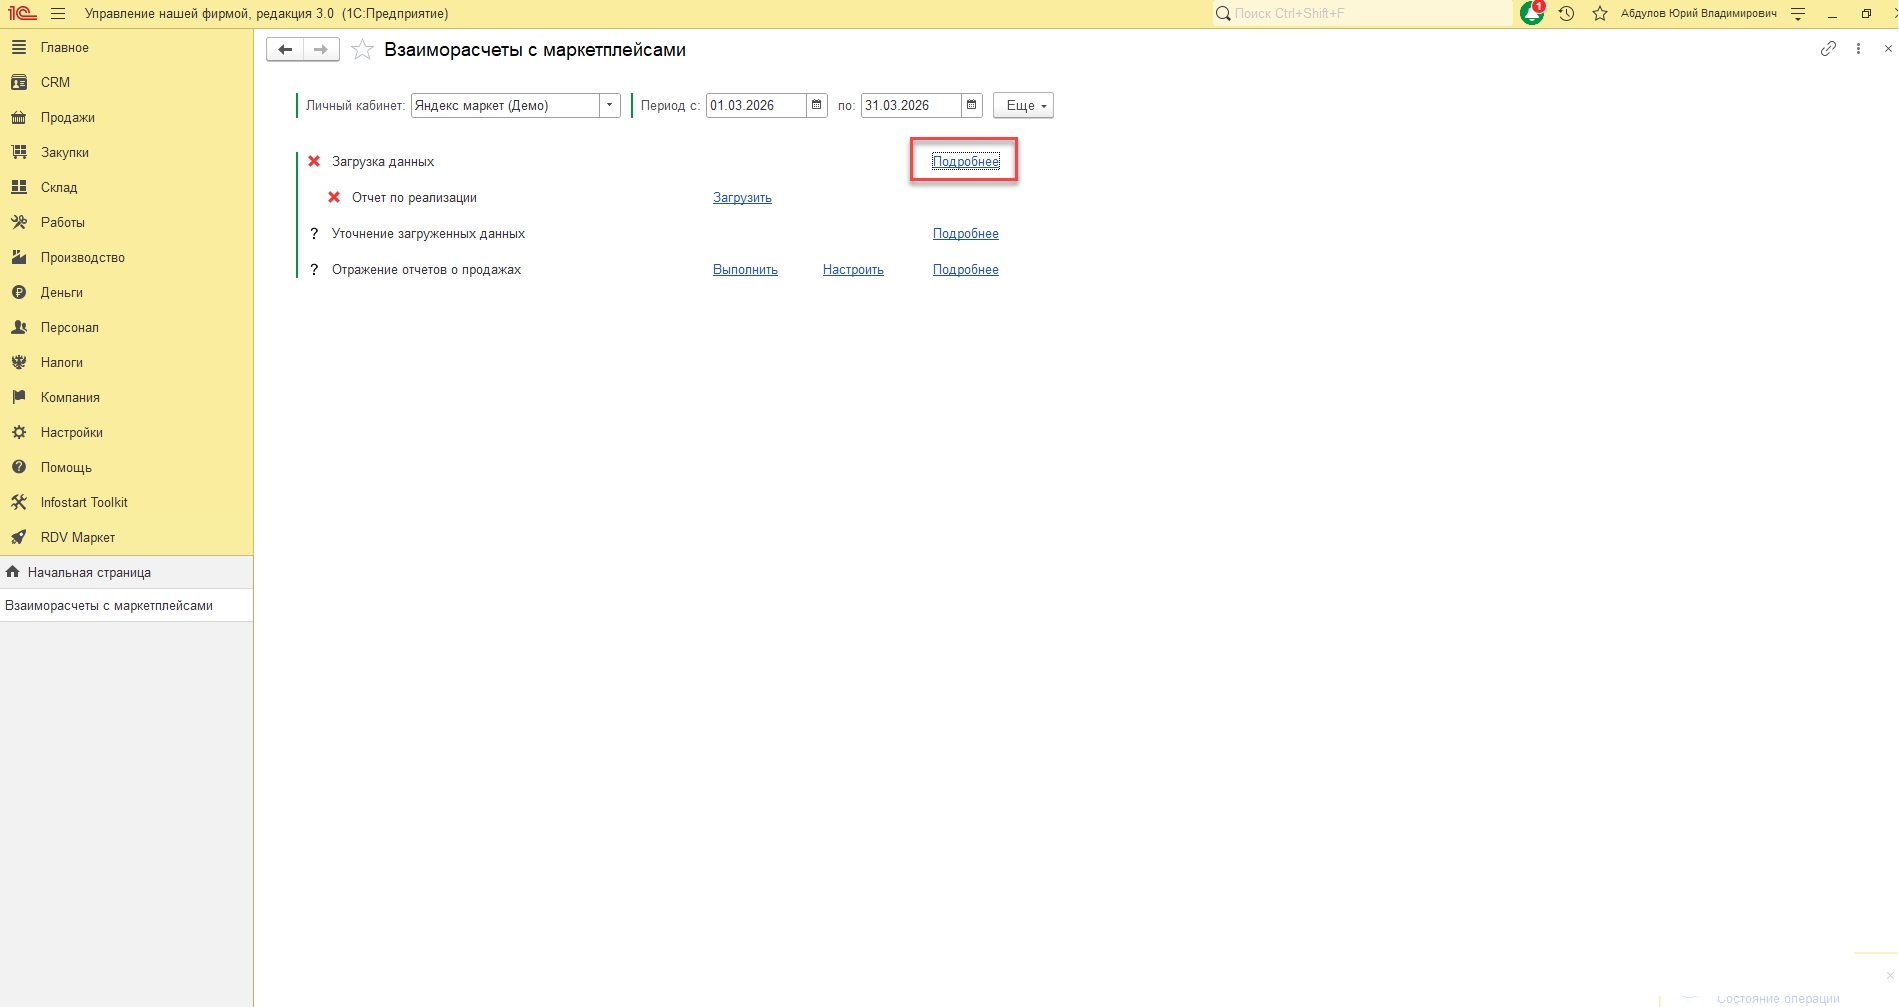Click the Отражение отчетов о продажах label

(x=426, y=269)
